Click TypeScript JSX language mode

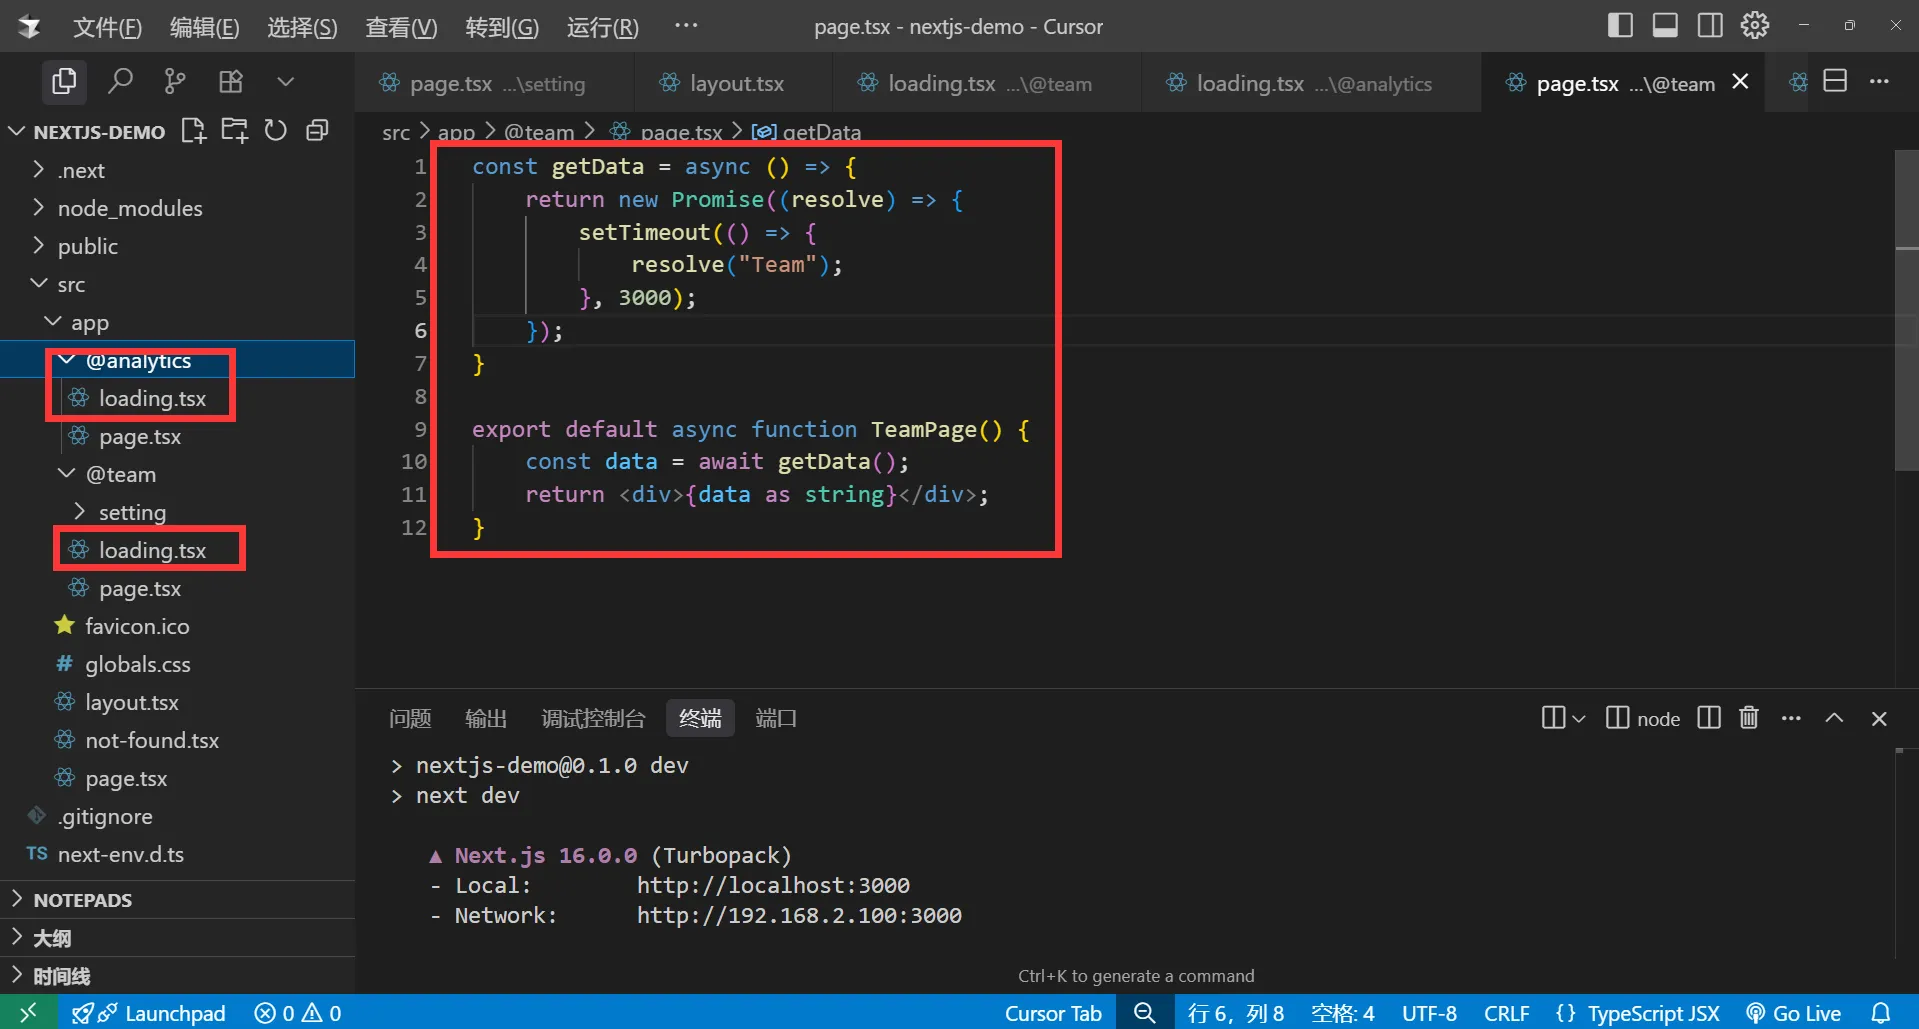(x=1652, y=1013)
